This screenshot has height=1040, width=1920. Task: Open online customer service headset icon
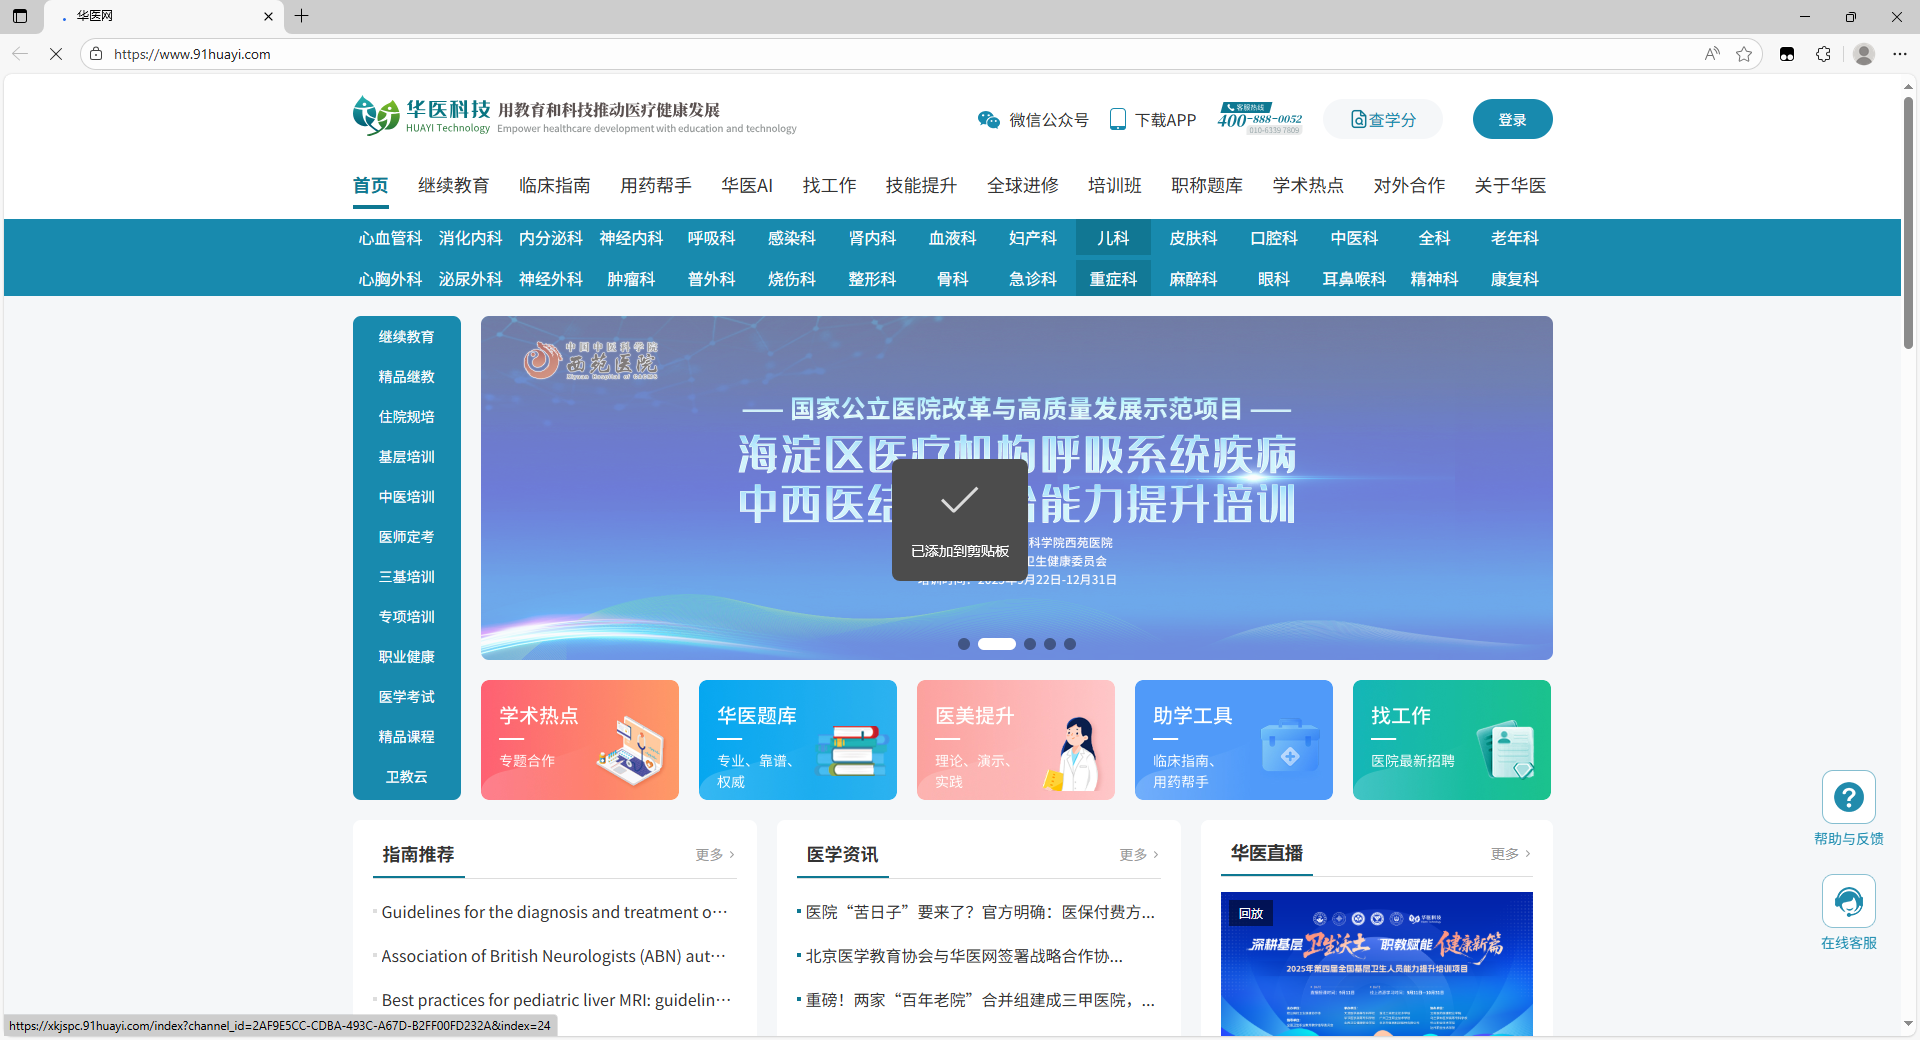point(1848,901)
